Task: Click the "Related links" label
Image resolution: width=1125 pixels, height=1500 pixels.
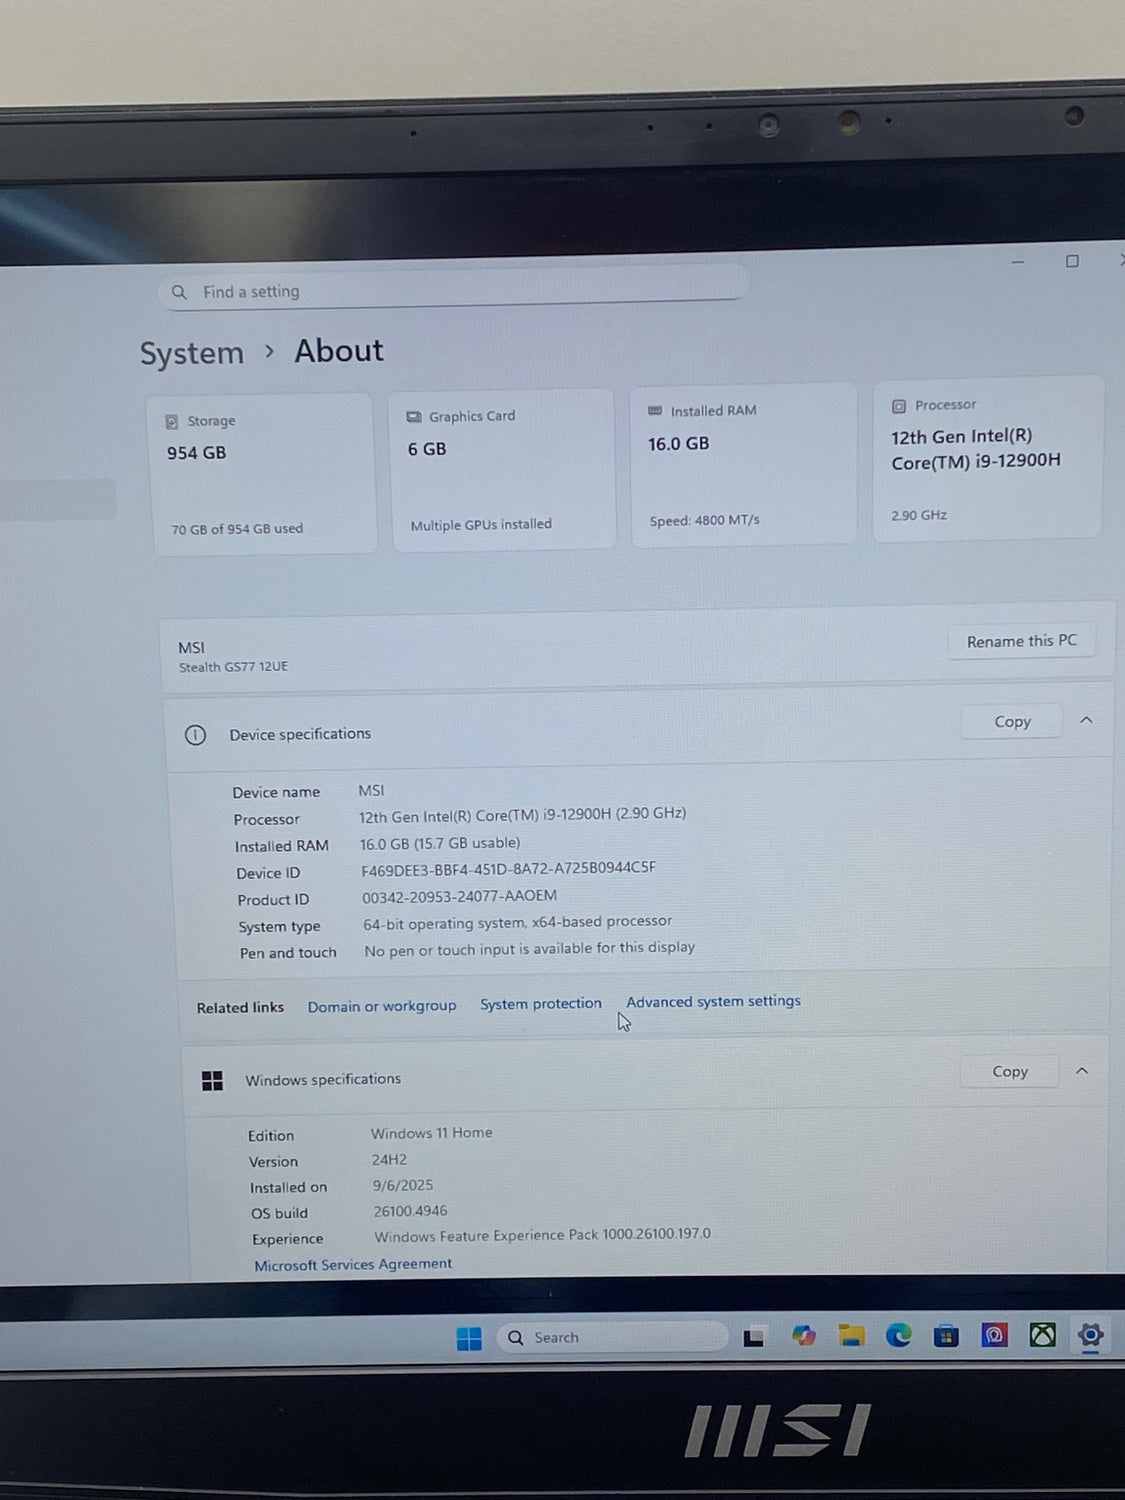Action: pos(240,1008)
